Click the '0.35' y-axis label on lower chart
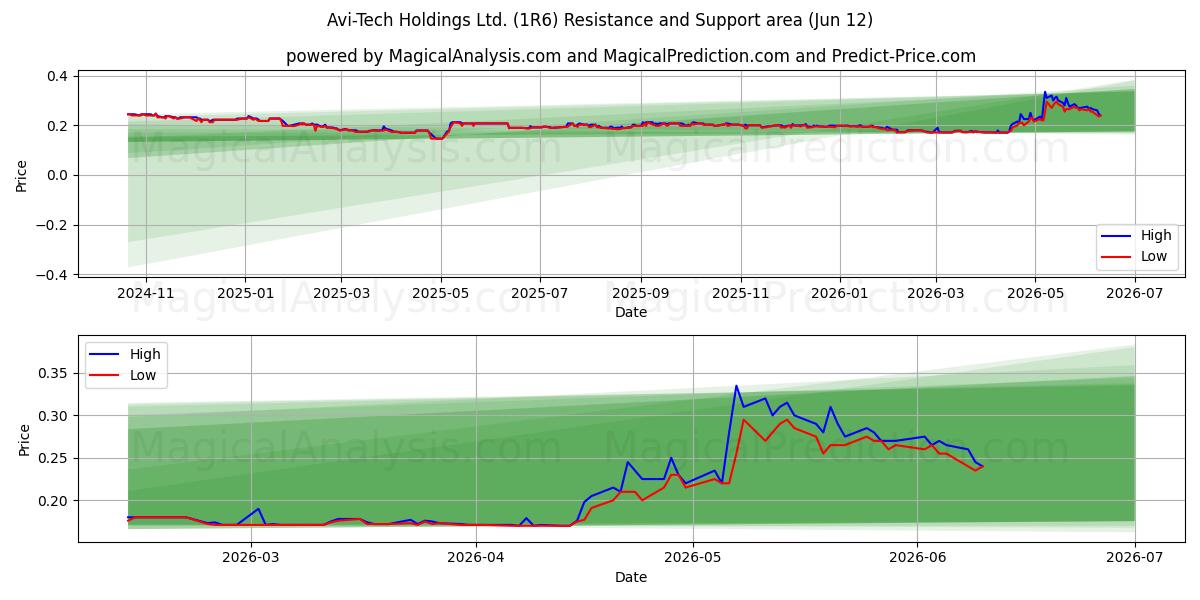This screenshot has width=1200, height=600. click(54, 373)
